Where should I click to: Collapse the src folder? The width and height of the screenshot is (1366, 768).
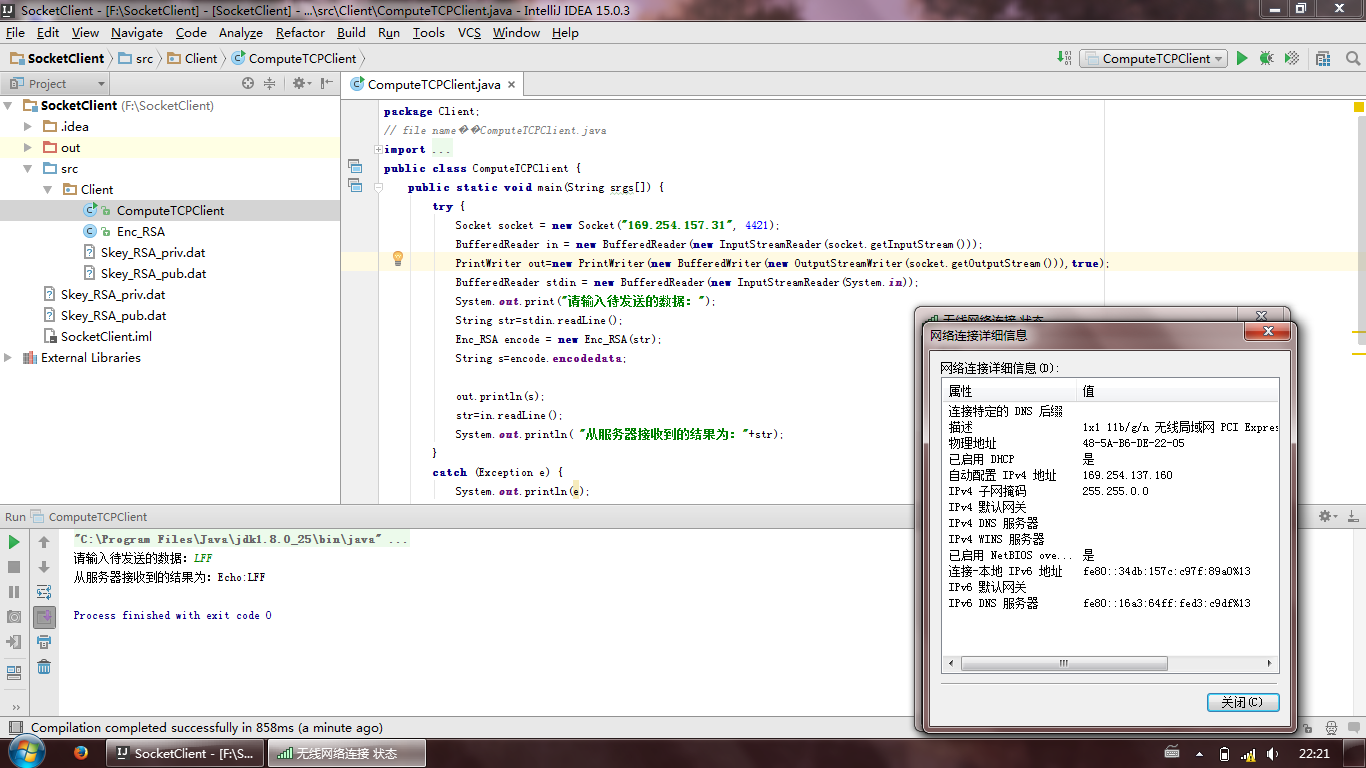[x=28, y=168]
